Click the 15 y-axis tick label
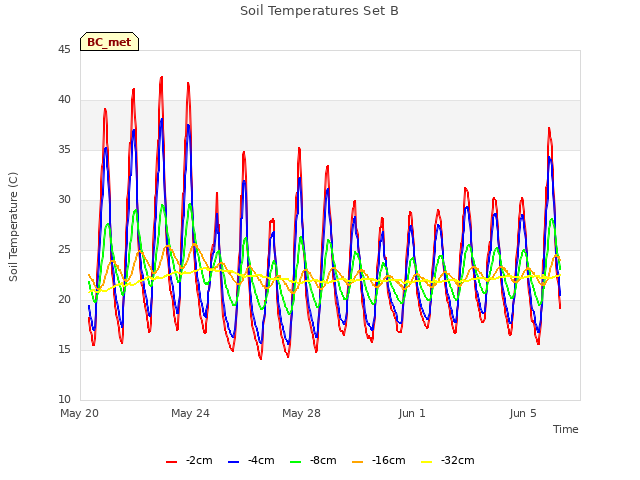640x480 pixels. (x=64, y=350)
